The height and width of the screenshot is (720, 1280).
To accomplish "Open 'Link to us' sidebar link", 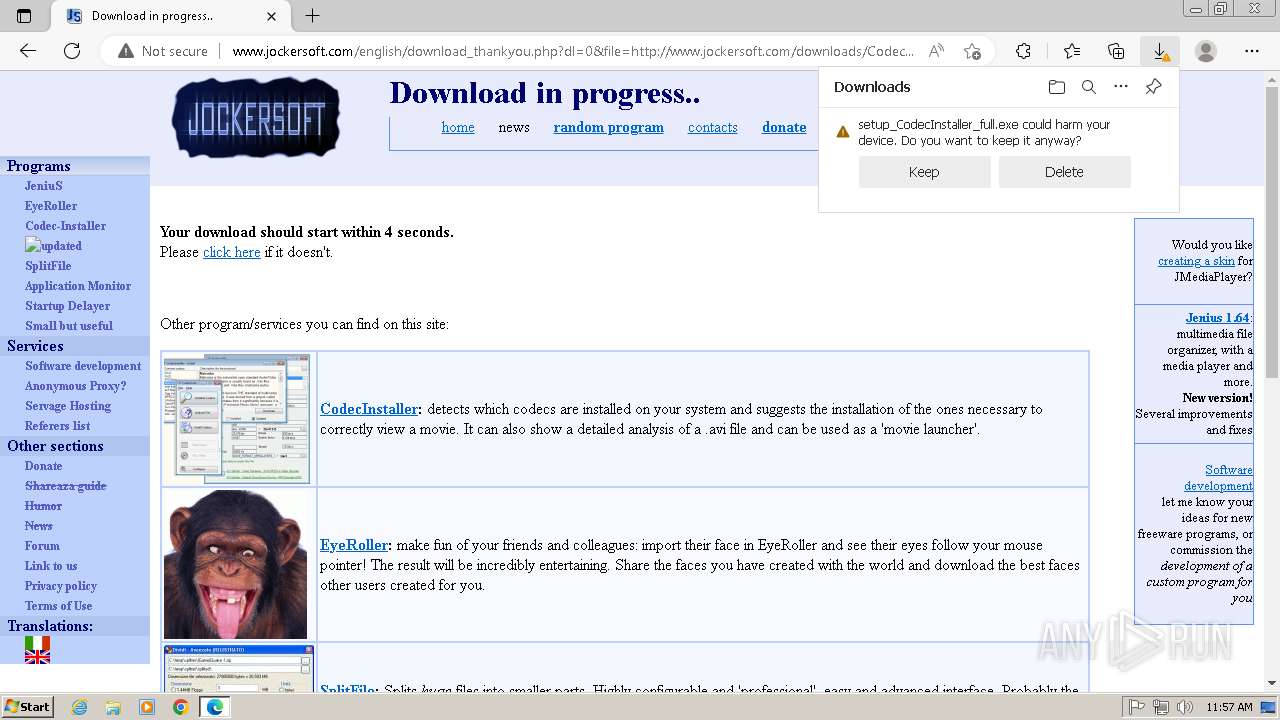I will (x=51, y=566).
